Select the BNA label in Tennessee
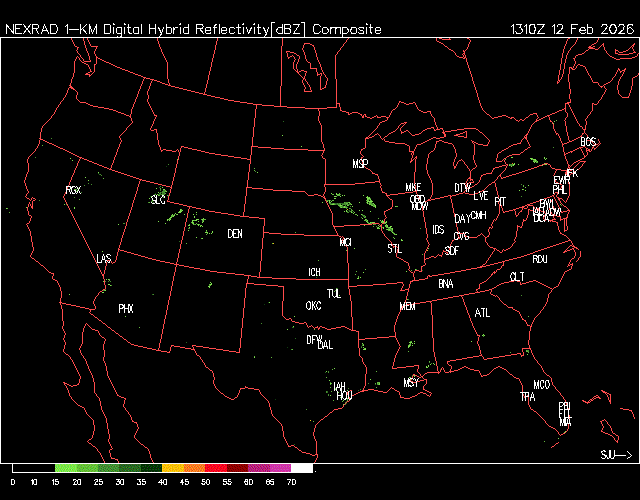The height and width of the screenshot is (500, 640). [446, 284]
